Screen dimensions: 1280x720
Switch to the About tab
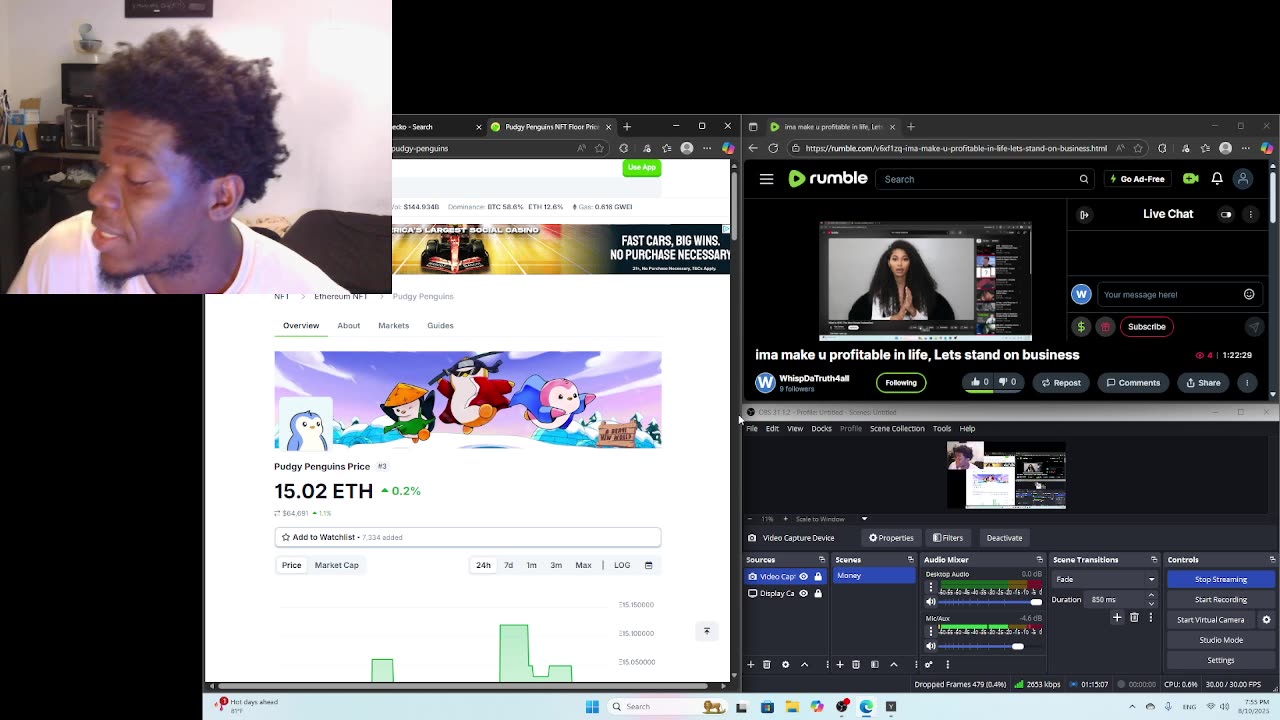click(x=348, y=325)
